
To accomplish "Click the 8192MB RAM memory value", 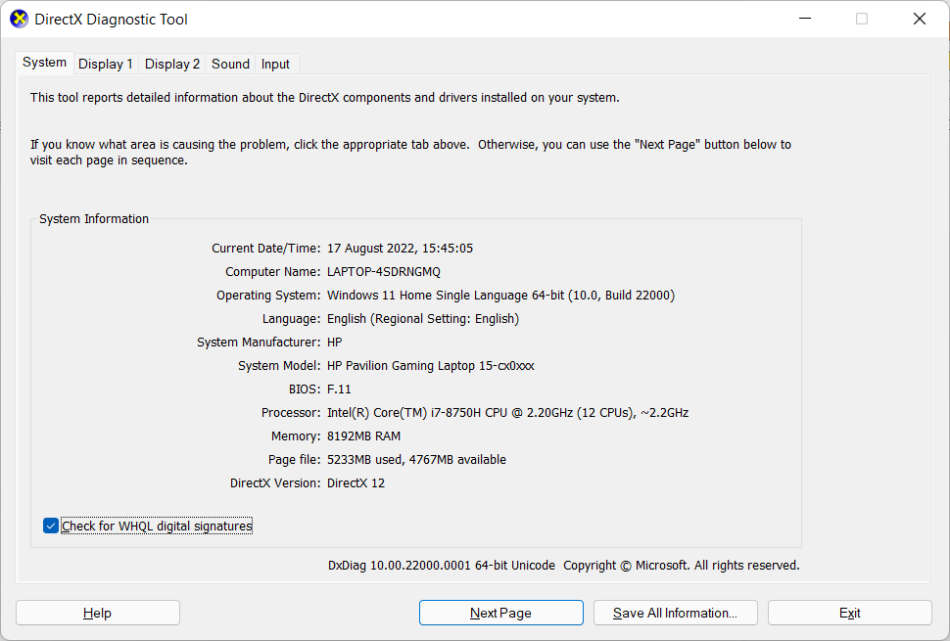I will [363, 437].
